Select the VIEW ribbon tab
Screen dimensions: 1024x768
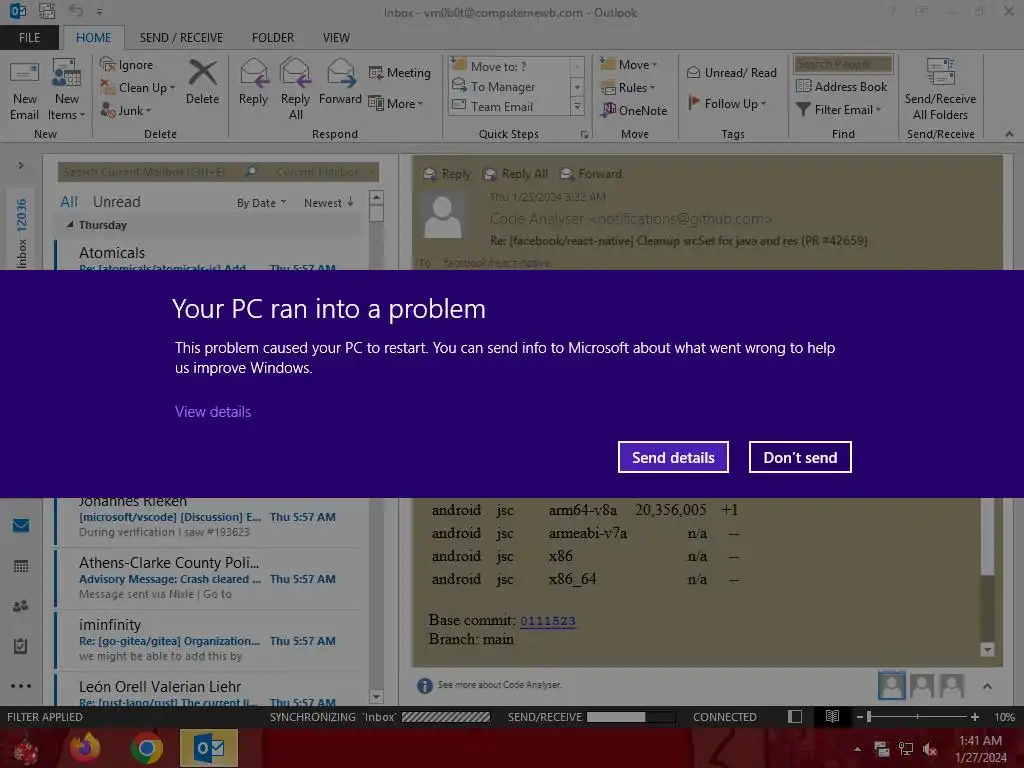click(x=336, y=38)
